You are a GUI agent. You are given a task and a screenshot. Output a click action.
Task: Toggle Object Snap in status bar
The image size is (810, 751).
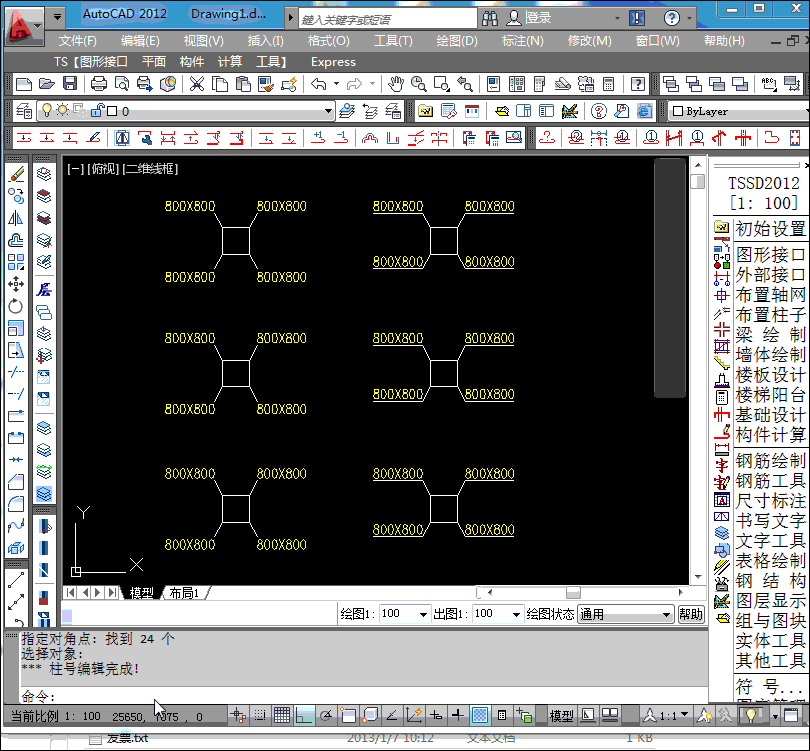pyautogui.click(x=348, y=715)
